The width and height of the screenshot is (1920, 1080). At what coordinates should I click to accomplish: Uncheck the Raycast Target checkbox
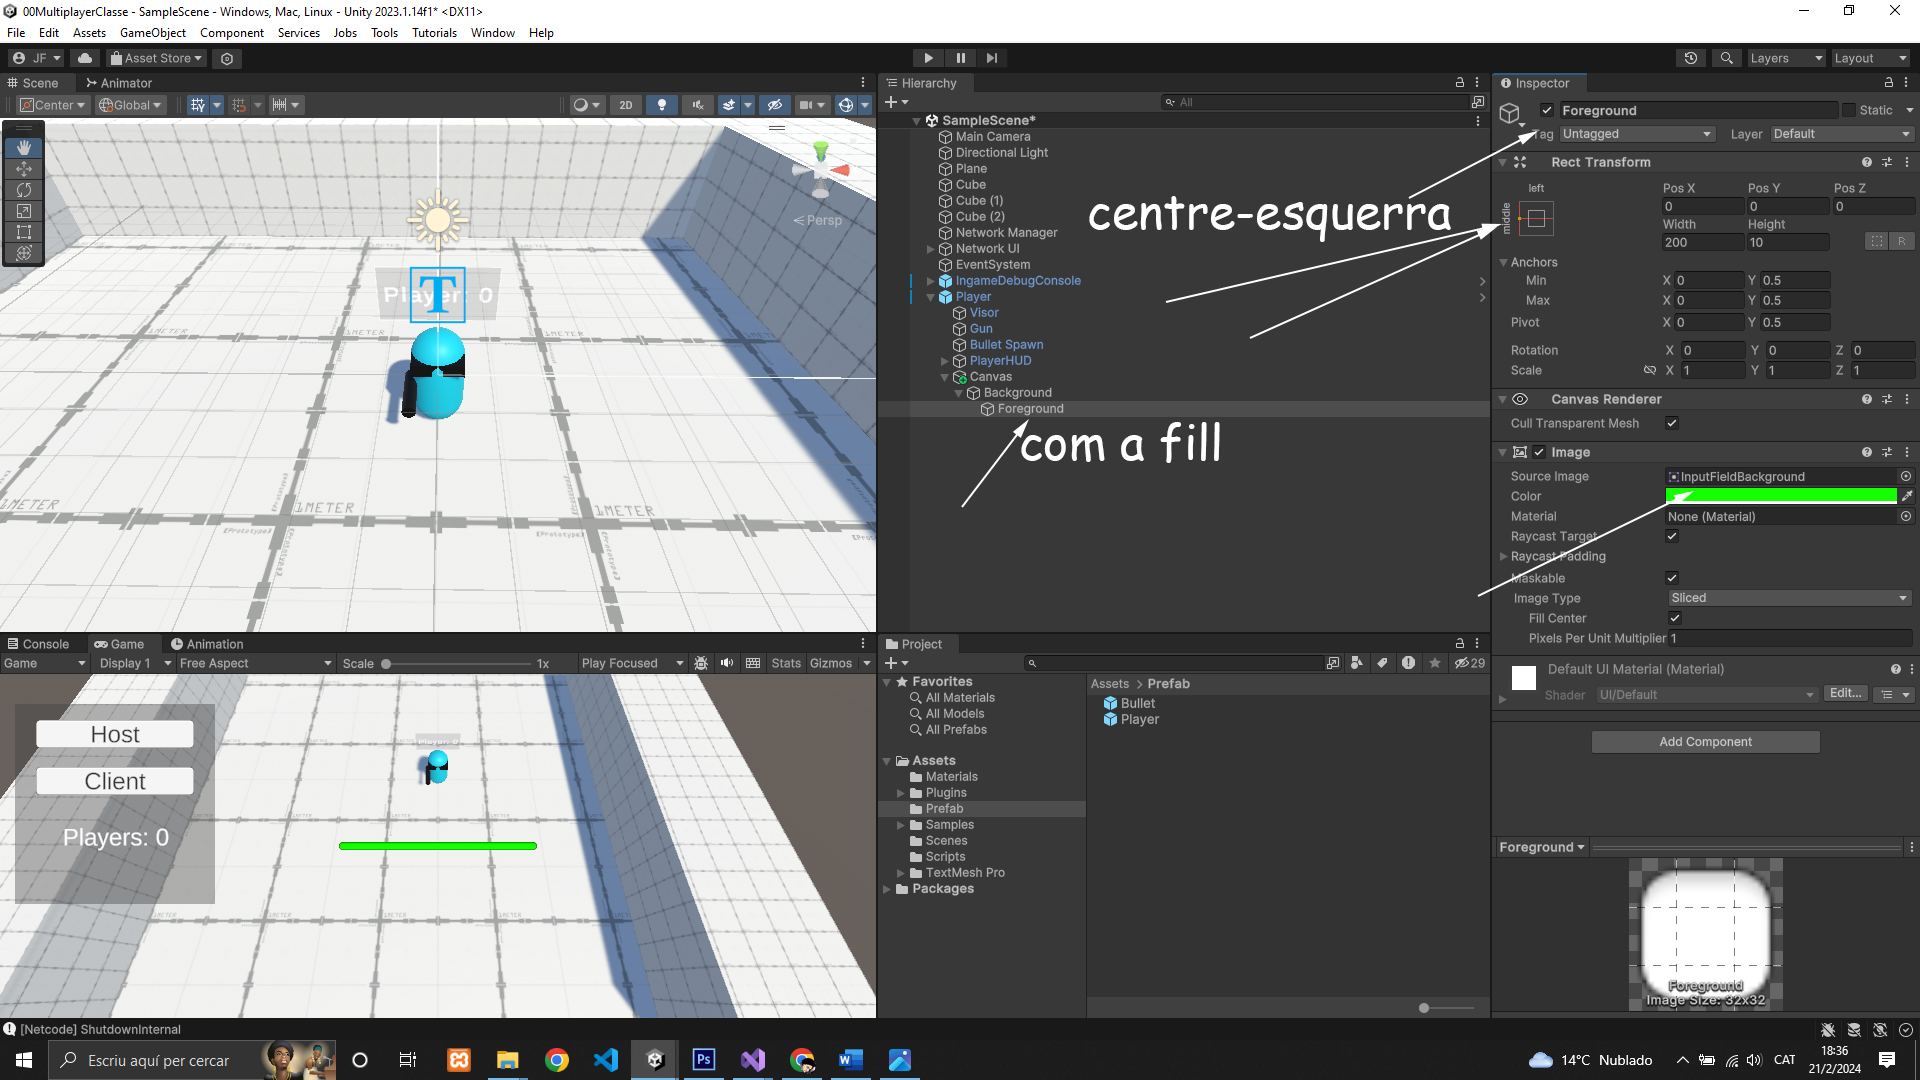point(1672,536)
